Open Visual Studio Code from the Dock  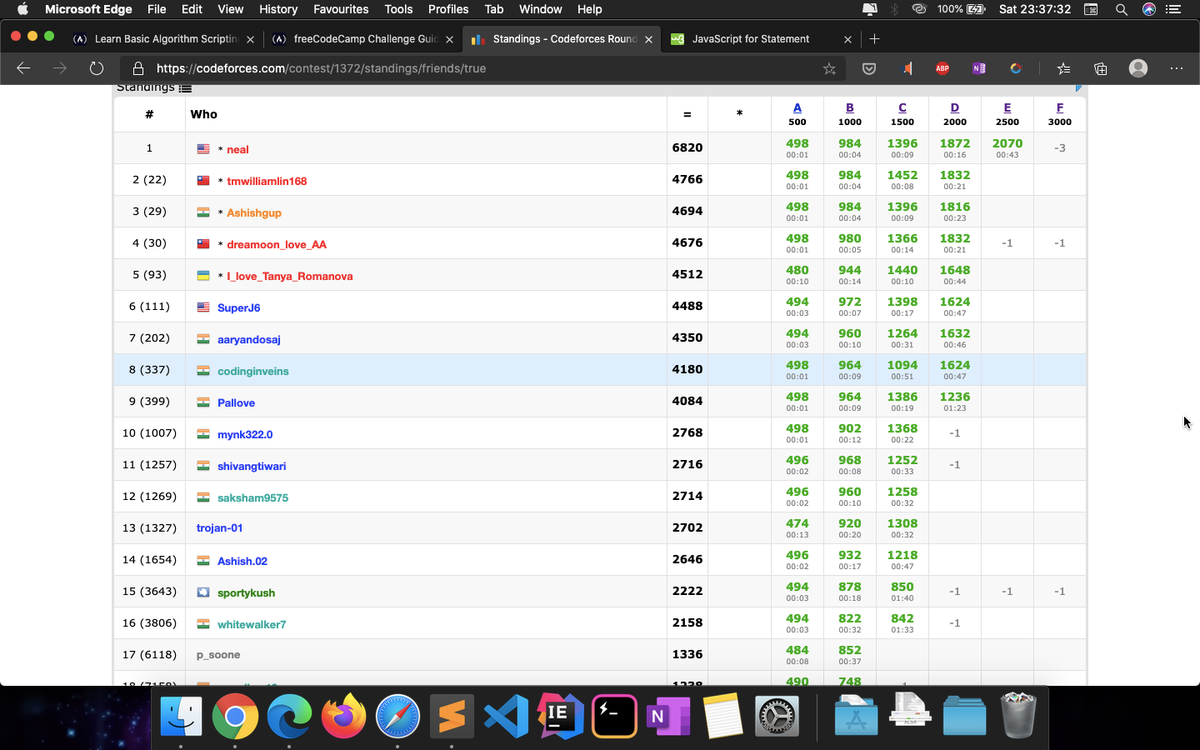[x=506, y=716]
